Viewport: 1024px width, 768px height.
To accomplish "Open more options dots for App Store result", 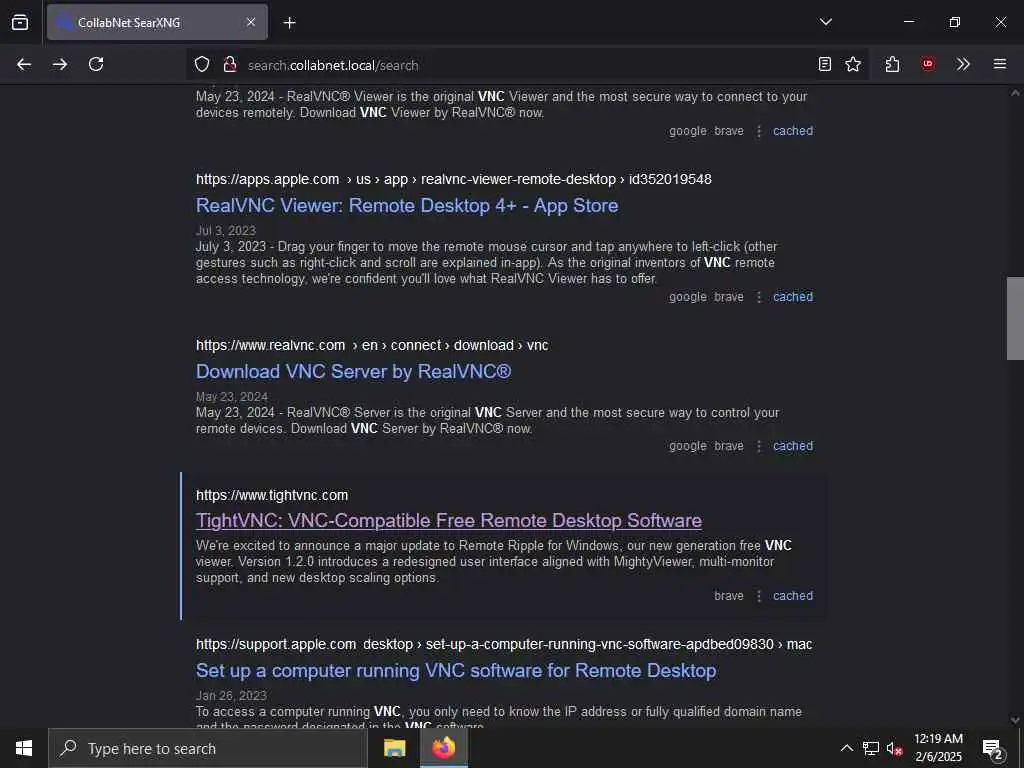I will pos(758,297).
